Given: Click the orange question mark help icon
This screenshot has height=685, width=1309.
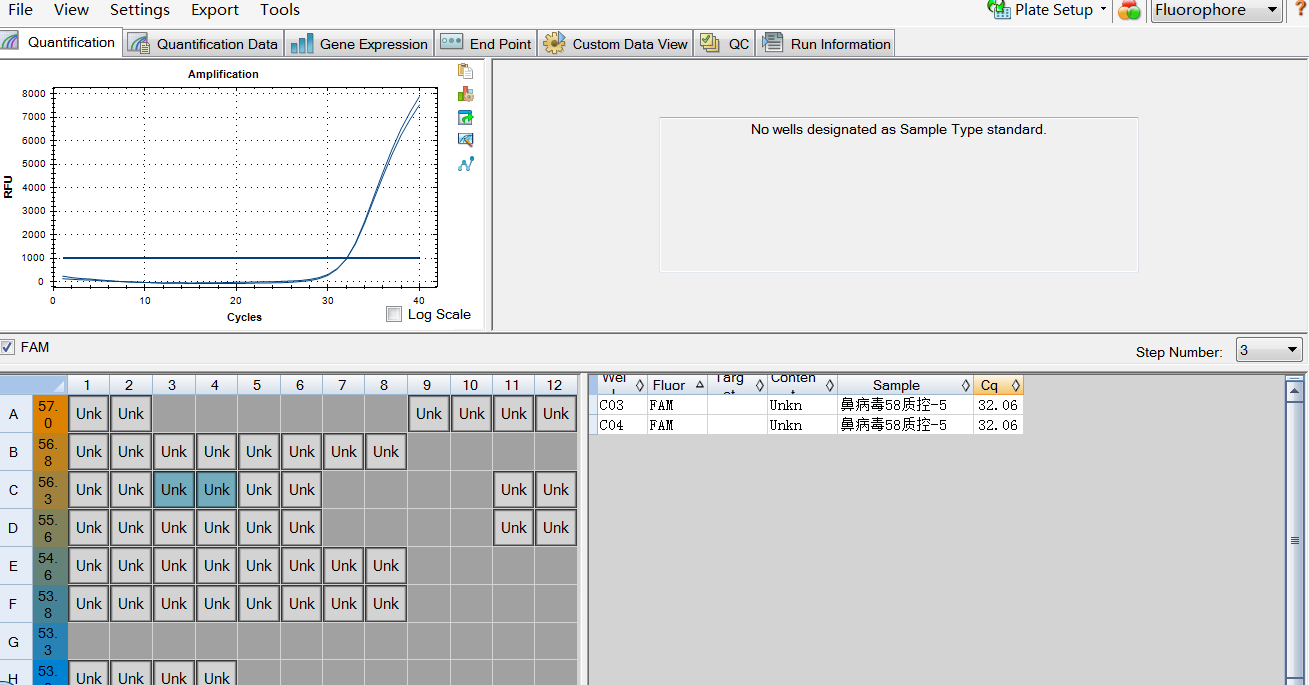Looking at the screenshot, I should pos(1301,9).
